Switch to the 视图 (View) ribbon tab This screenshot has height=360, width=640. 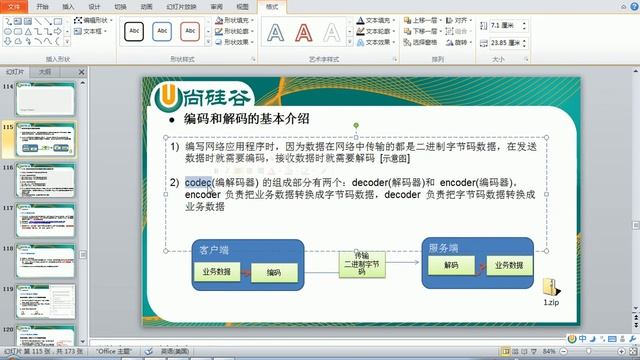[242, 7]
